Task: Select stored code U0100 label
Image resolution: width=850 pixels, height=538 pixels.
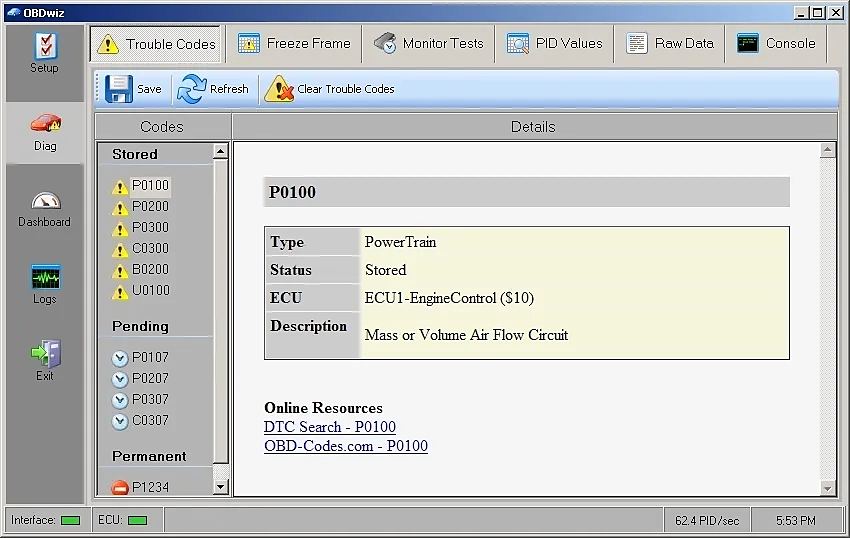Action: 151,291
